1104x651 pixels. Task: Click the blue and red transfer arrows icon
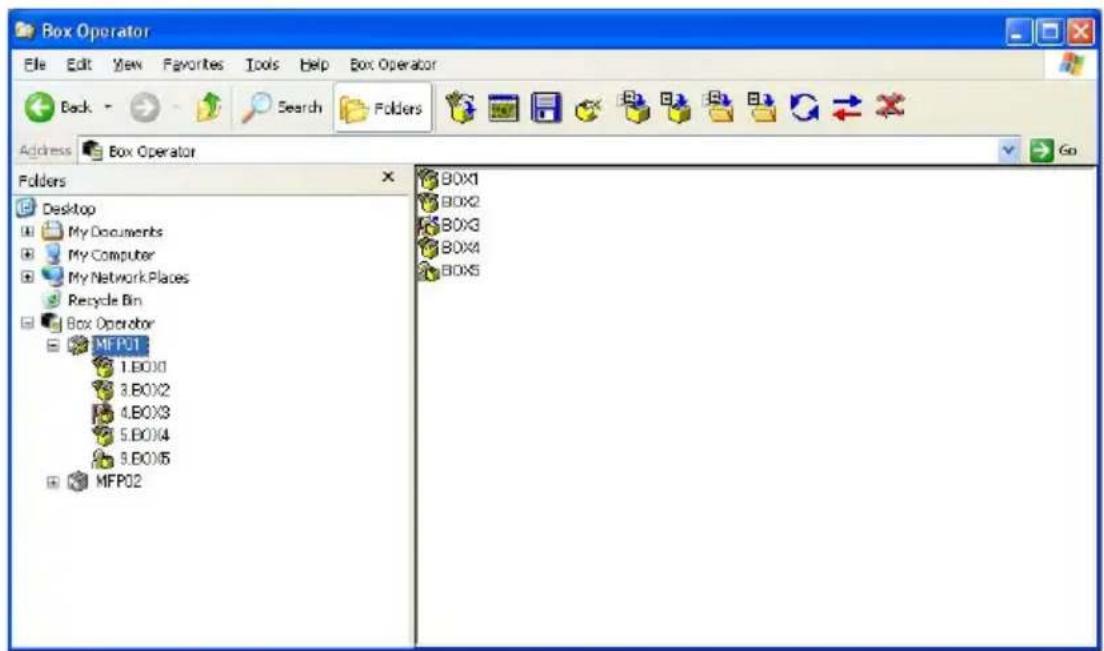click(x=846, y=108)
